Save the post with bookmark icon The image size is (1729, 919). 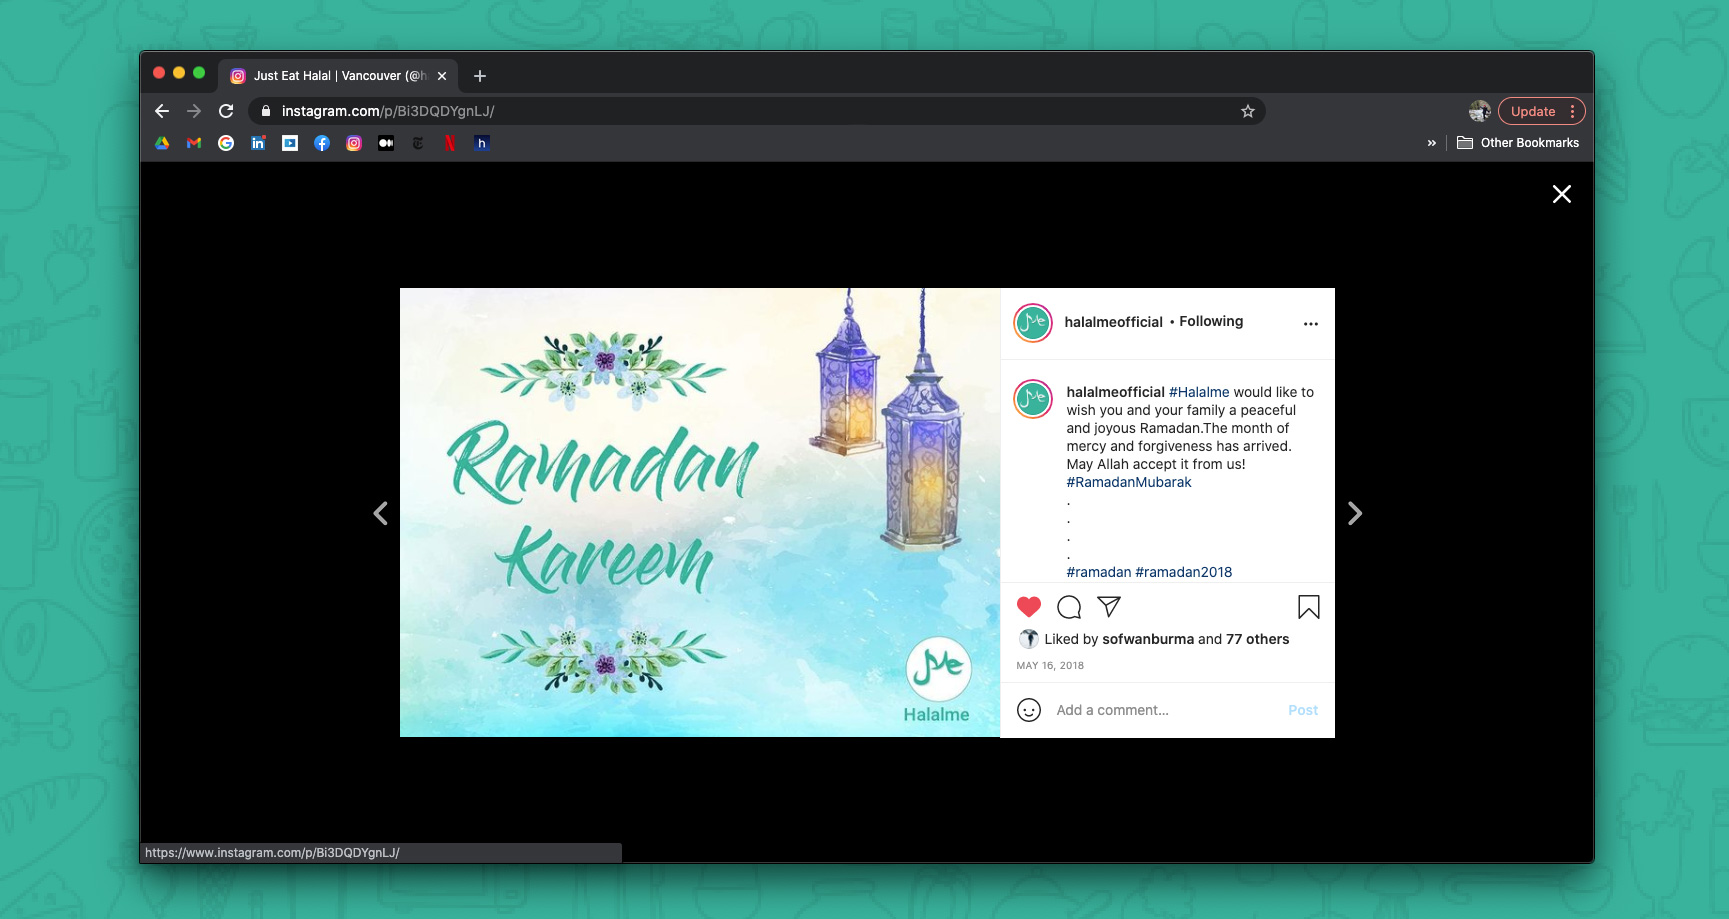point(1308,607)
